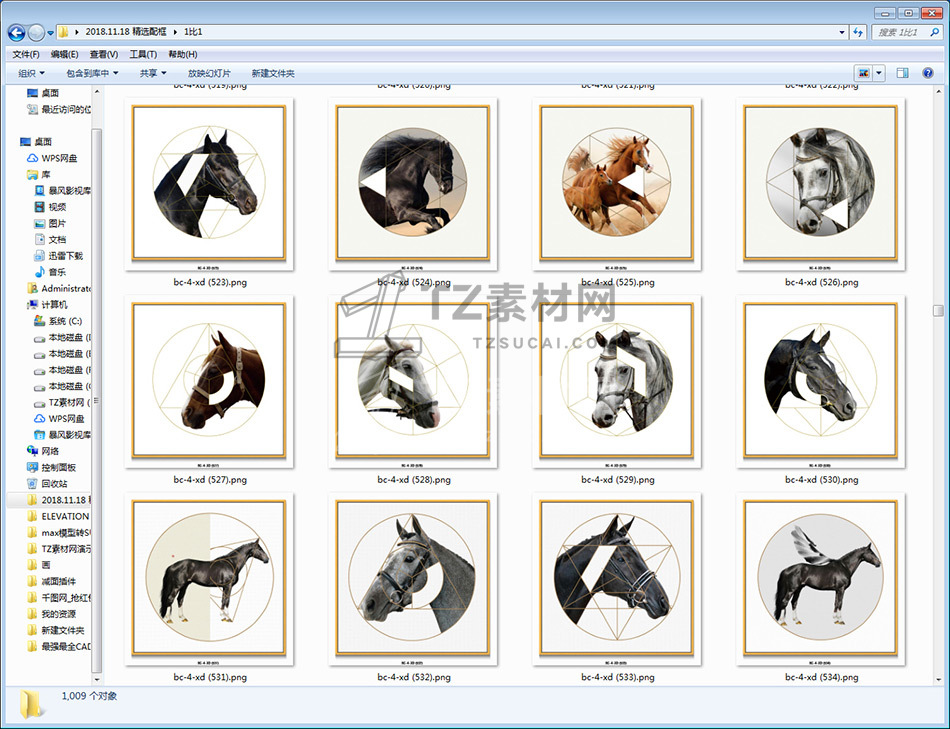Screen dimensions: 950x729
Task: Select 新建文件夹 folder in tree
Action: click(56, 630)
